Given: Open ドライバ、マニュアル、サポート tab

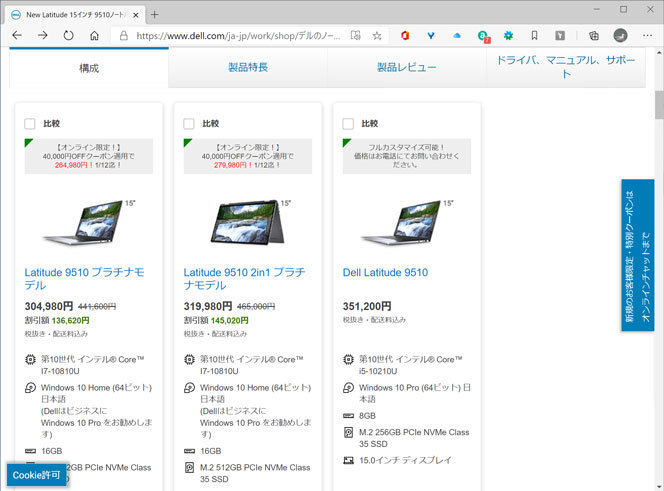Looking at the screenshot, I should click(x=566, y=67).
